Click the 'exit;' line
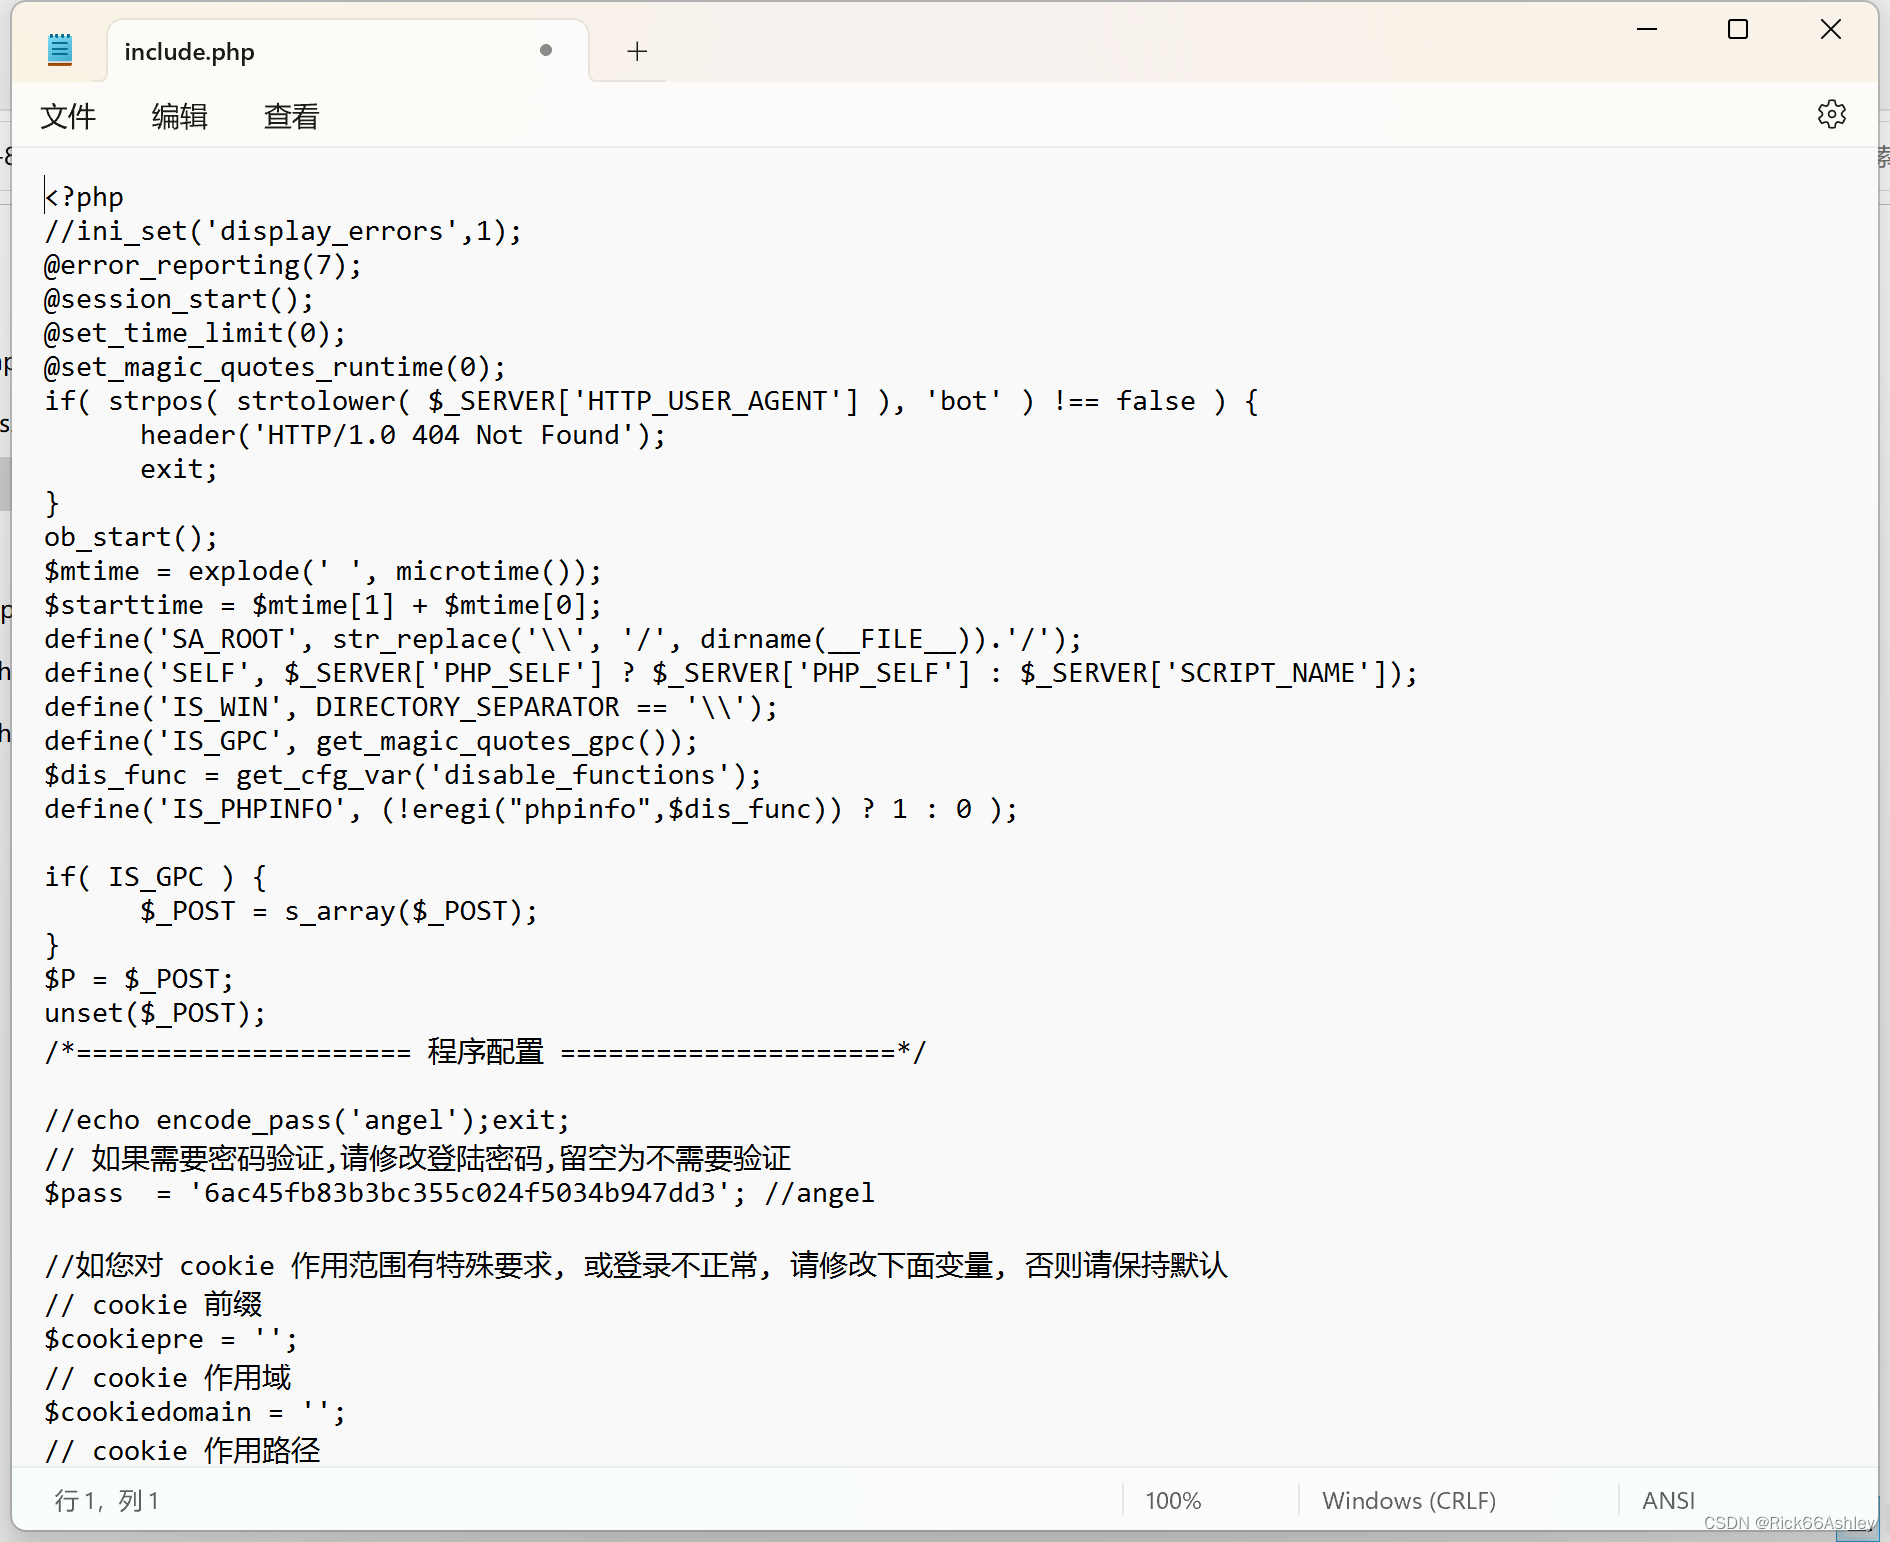 pyautogui.click(x=179, y=469)
